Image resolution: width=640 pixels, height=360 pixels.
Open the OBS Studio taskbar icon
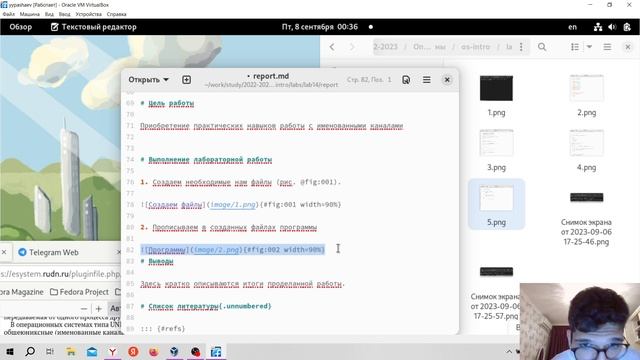195,351
